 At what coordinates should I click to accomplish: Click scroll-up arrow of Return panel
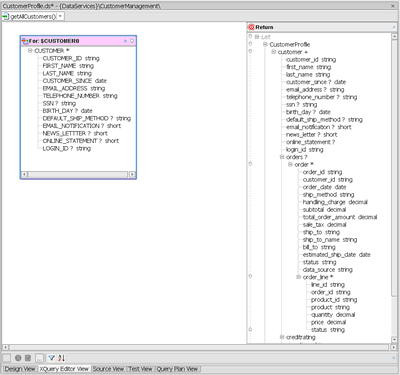[x=394, y=36]
